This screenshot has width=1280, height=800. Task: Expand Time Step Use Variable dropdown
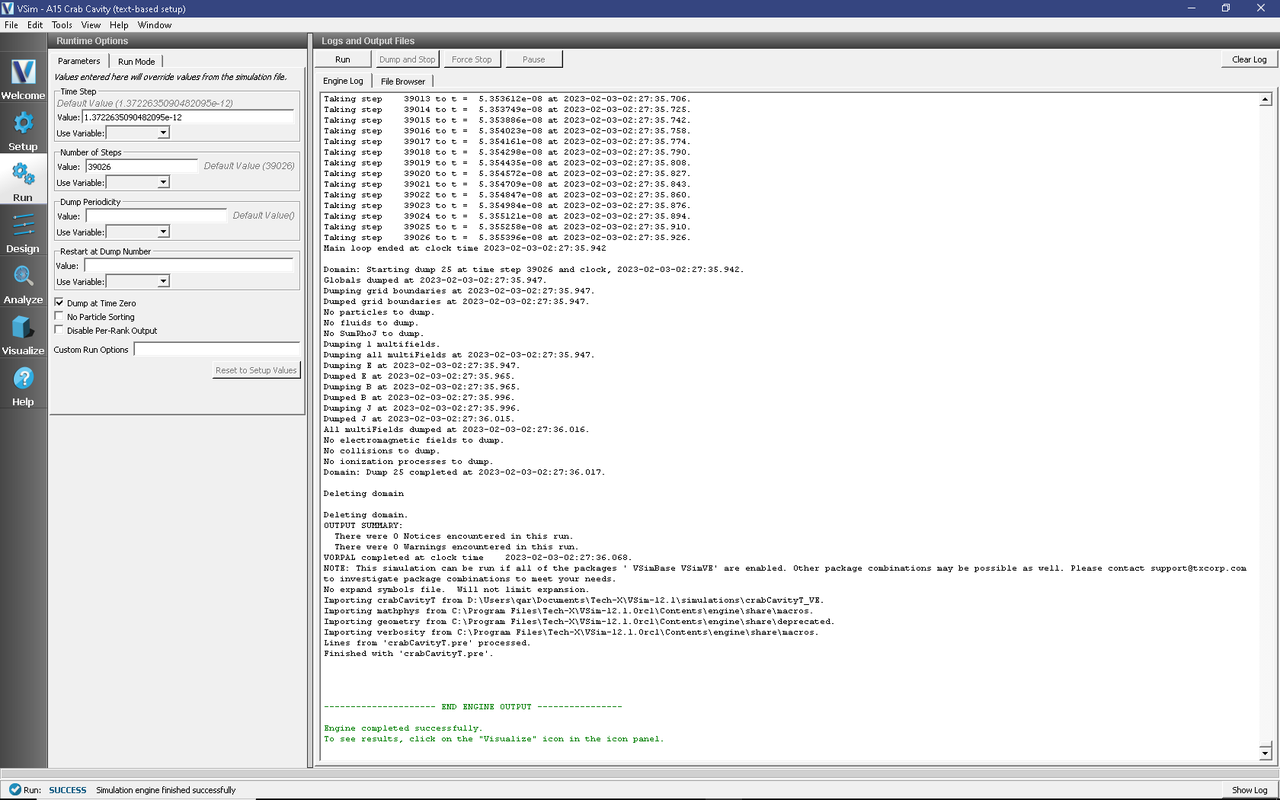coord(138,133)
